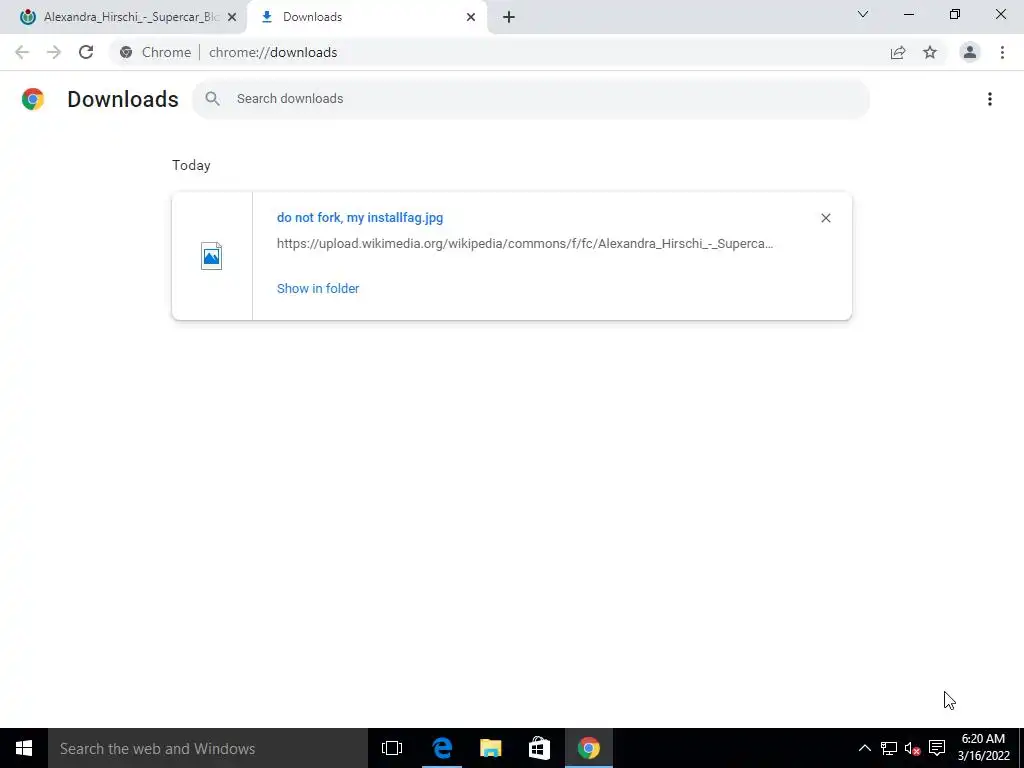Reload the Downloads page

(86, 52)
